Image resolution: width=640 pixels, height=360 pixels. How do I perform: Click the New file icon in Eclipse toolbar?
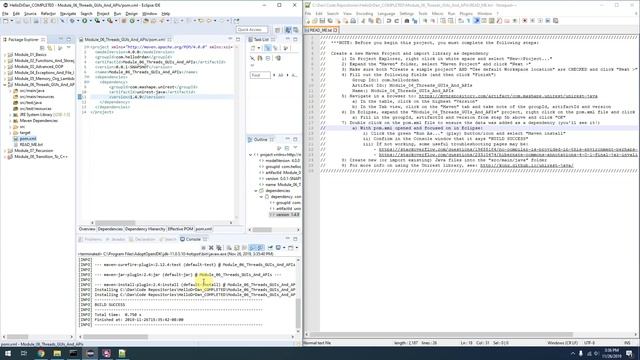(6, 20)
